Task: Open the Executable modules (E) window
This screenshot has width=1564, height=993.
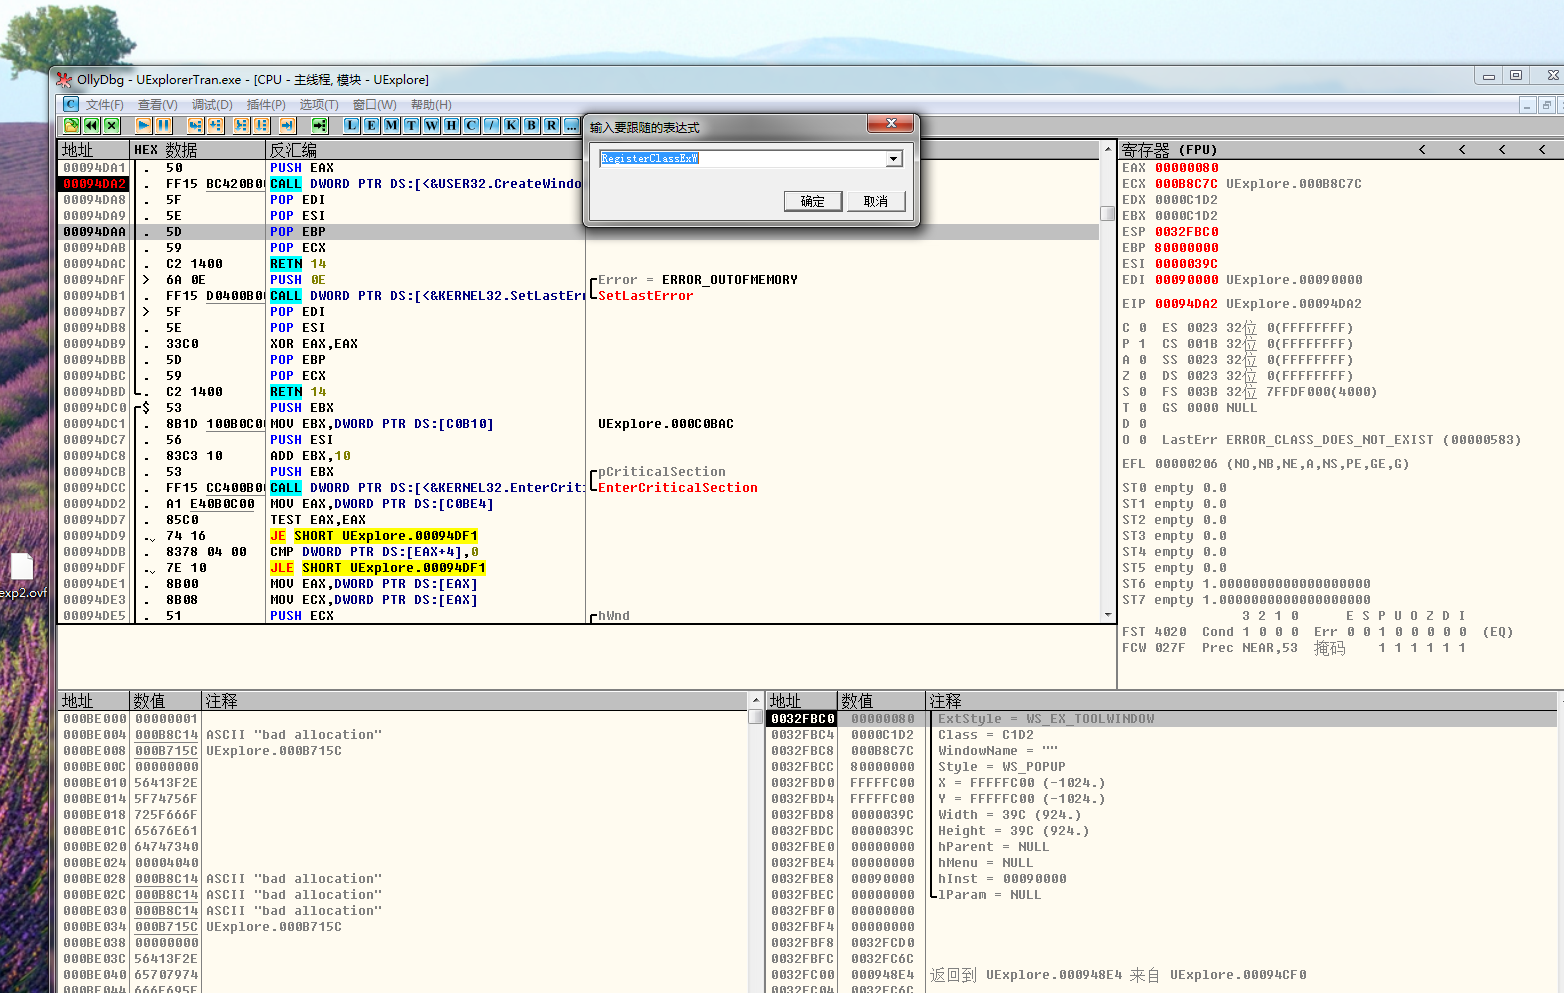Action: click(371, 125)
